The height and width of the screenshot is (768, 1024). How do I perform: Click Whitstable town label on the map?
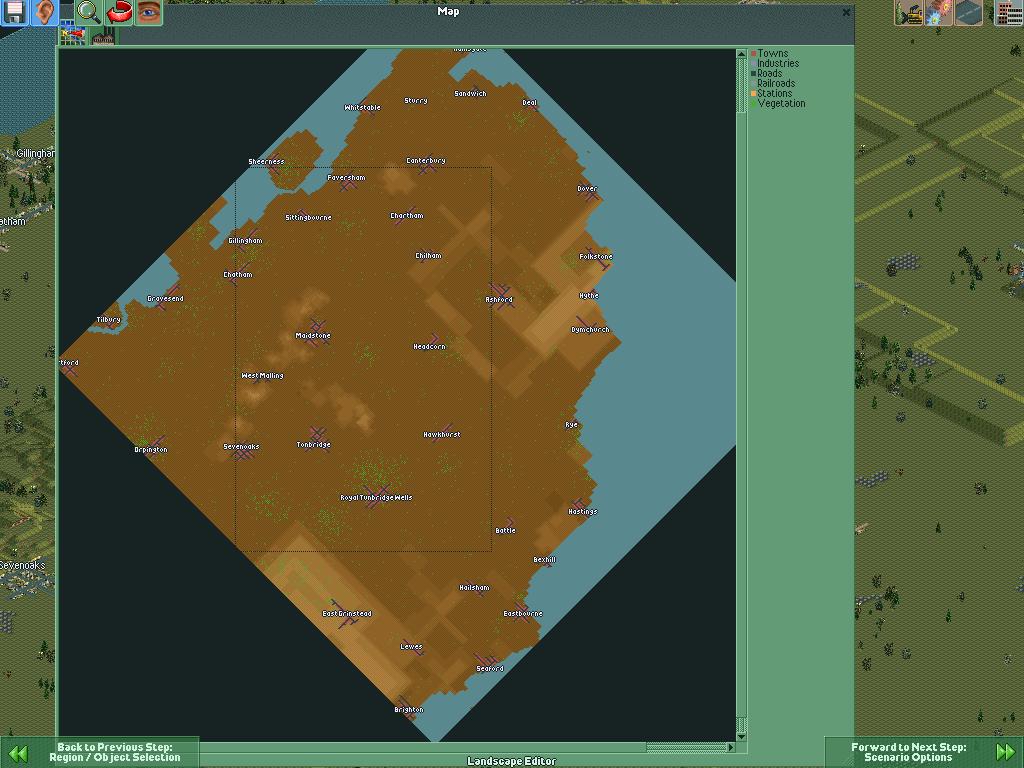point(362,108)
